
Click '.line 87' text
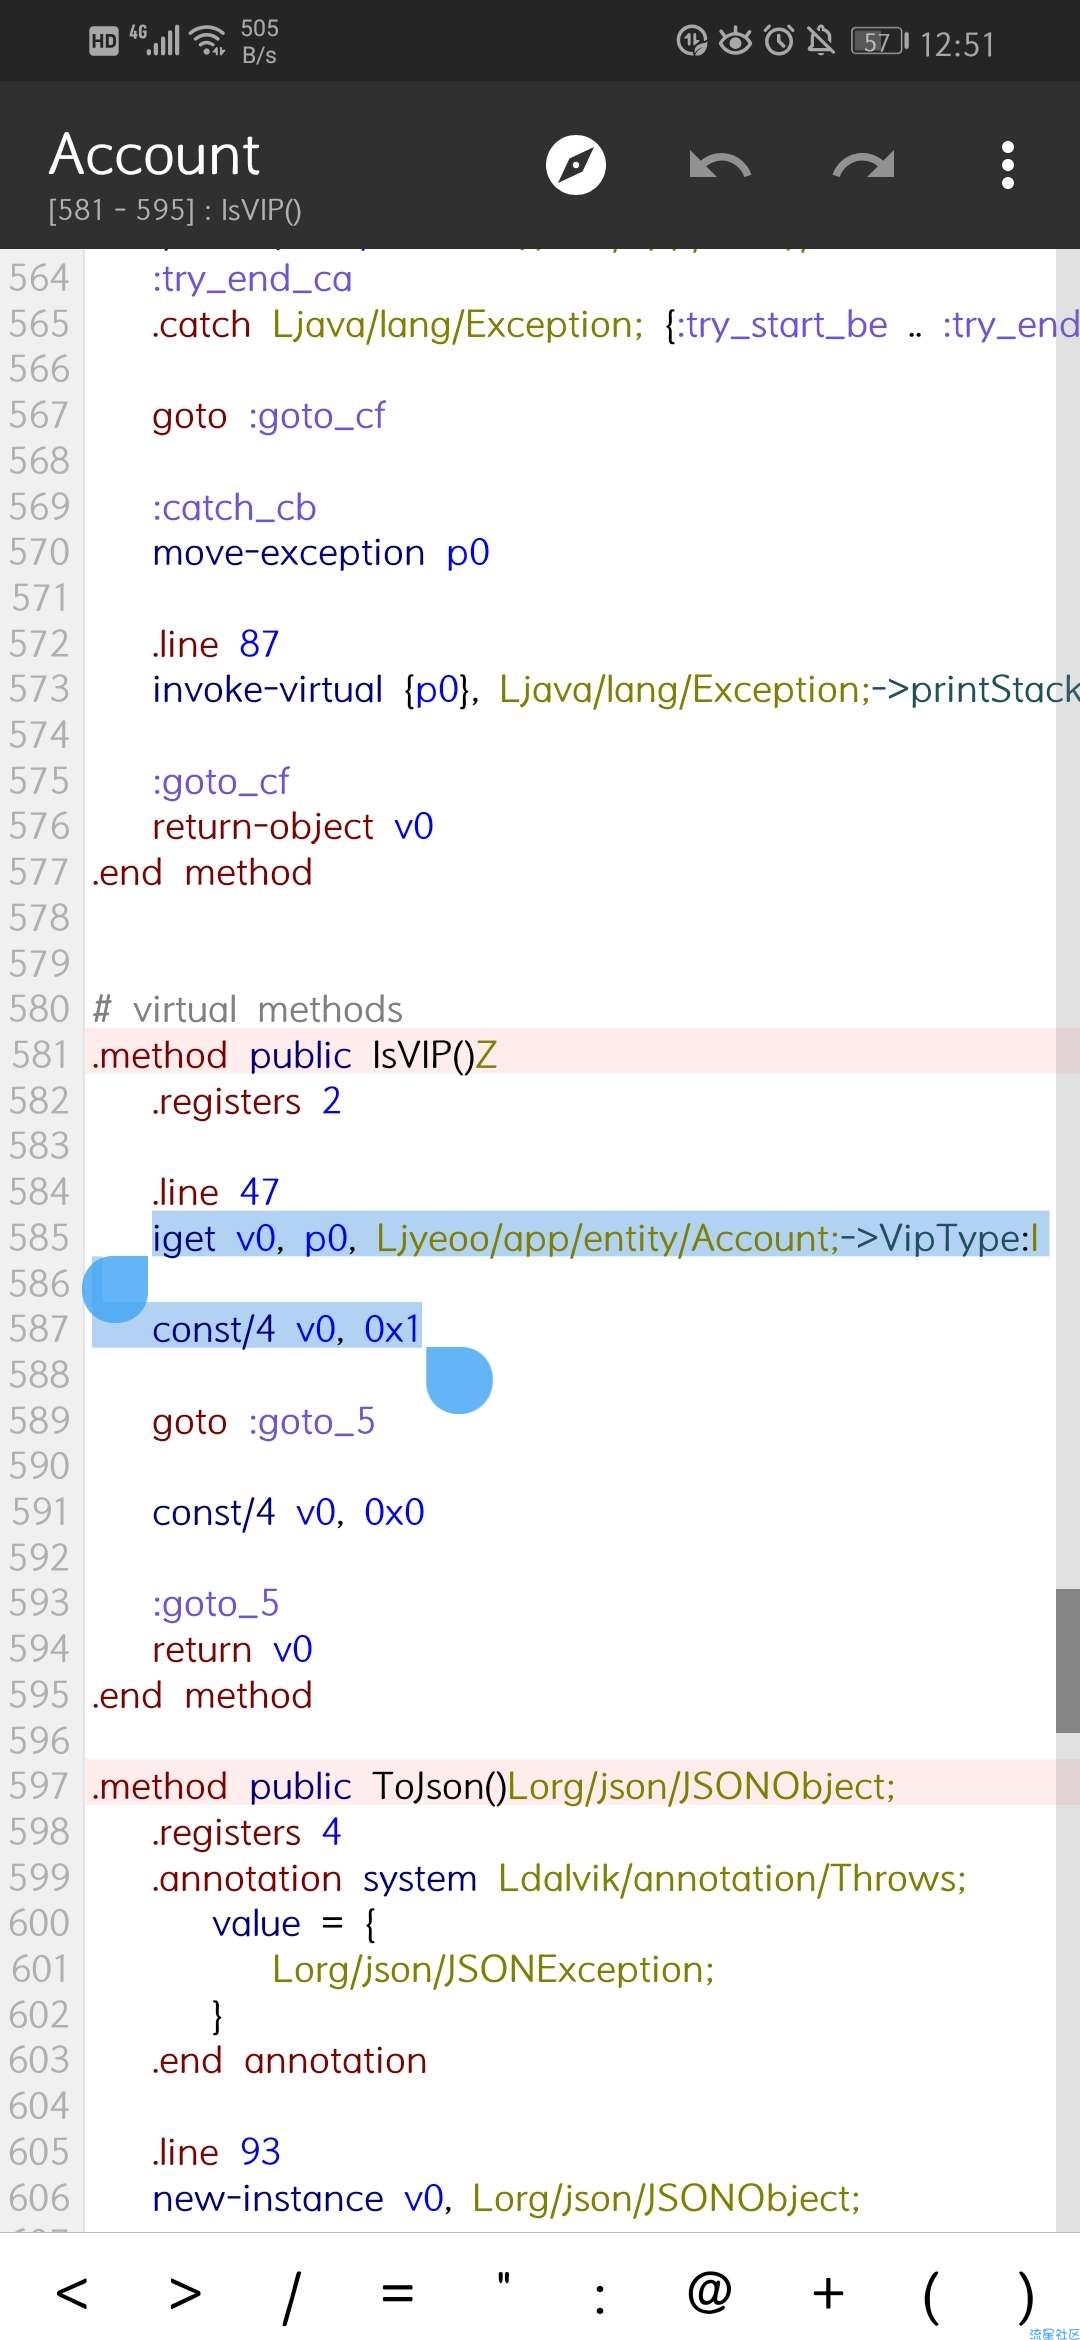pos(215,644)
